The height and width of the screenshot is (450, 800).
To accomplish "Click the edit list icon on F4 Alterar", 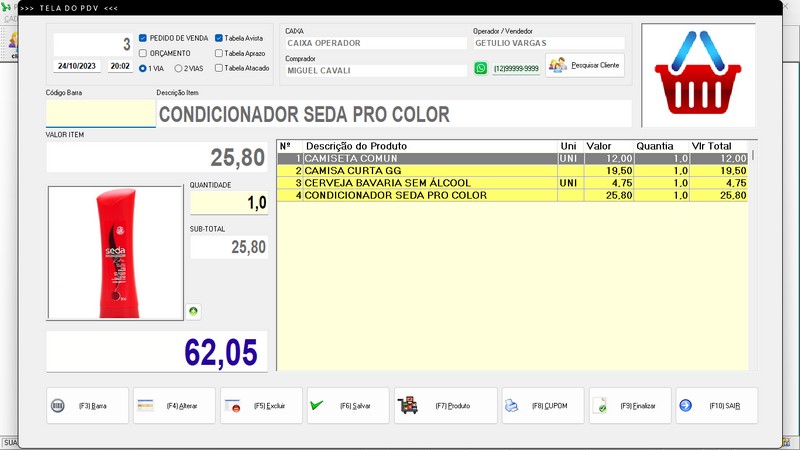I will [x=145, y=405].
